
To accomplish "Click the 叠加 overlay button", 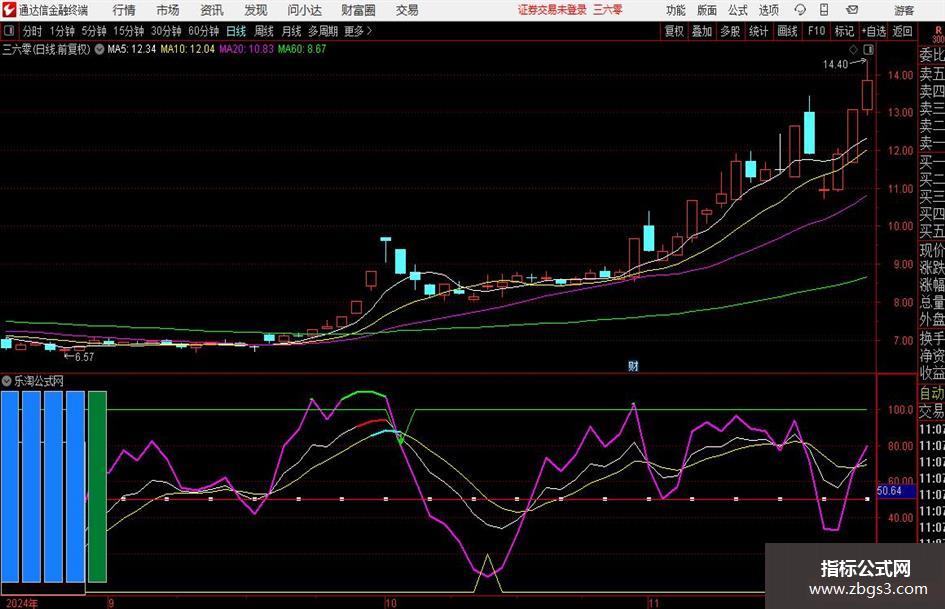I will 702,31.
